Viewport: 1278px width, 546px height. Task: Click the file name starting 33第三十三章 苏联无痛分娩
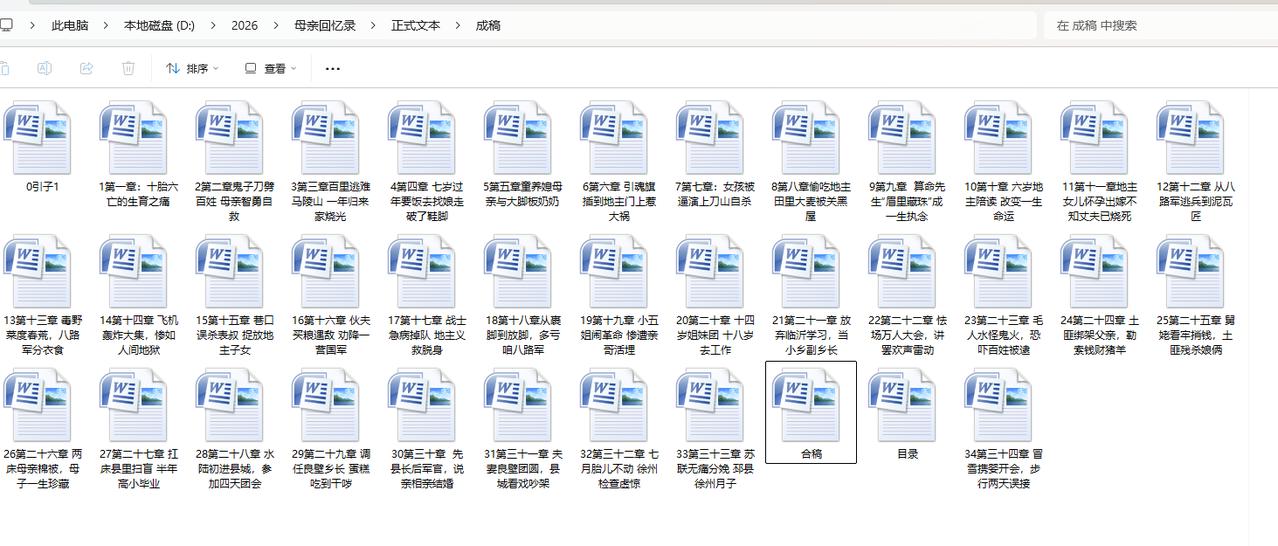(x=715, y=468)
